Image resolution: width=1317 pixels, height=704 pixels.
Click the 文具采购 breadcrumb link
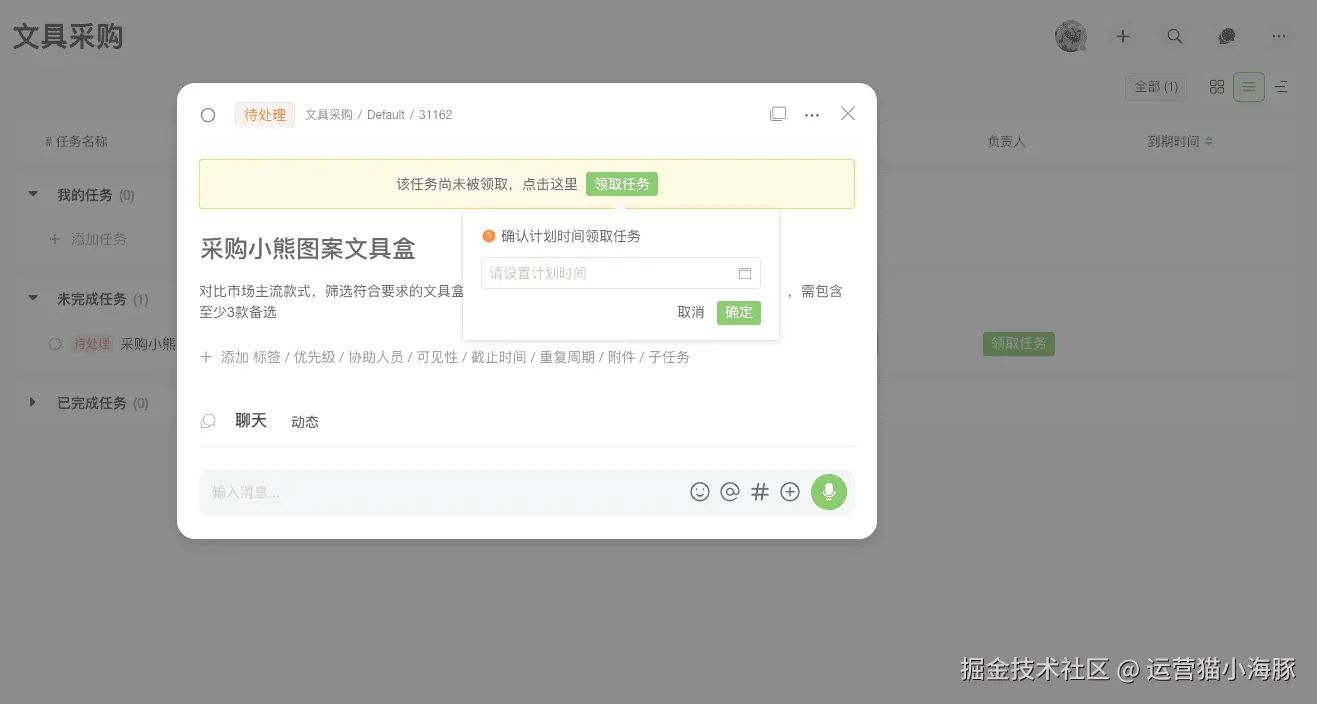click(329, 115)
